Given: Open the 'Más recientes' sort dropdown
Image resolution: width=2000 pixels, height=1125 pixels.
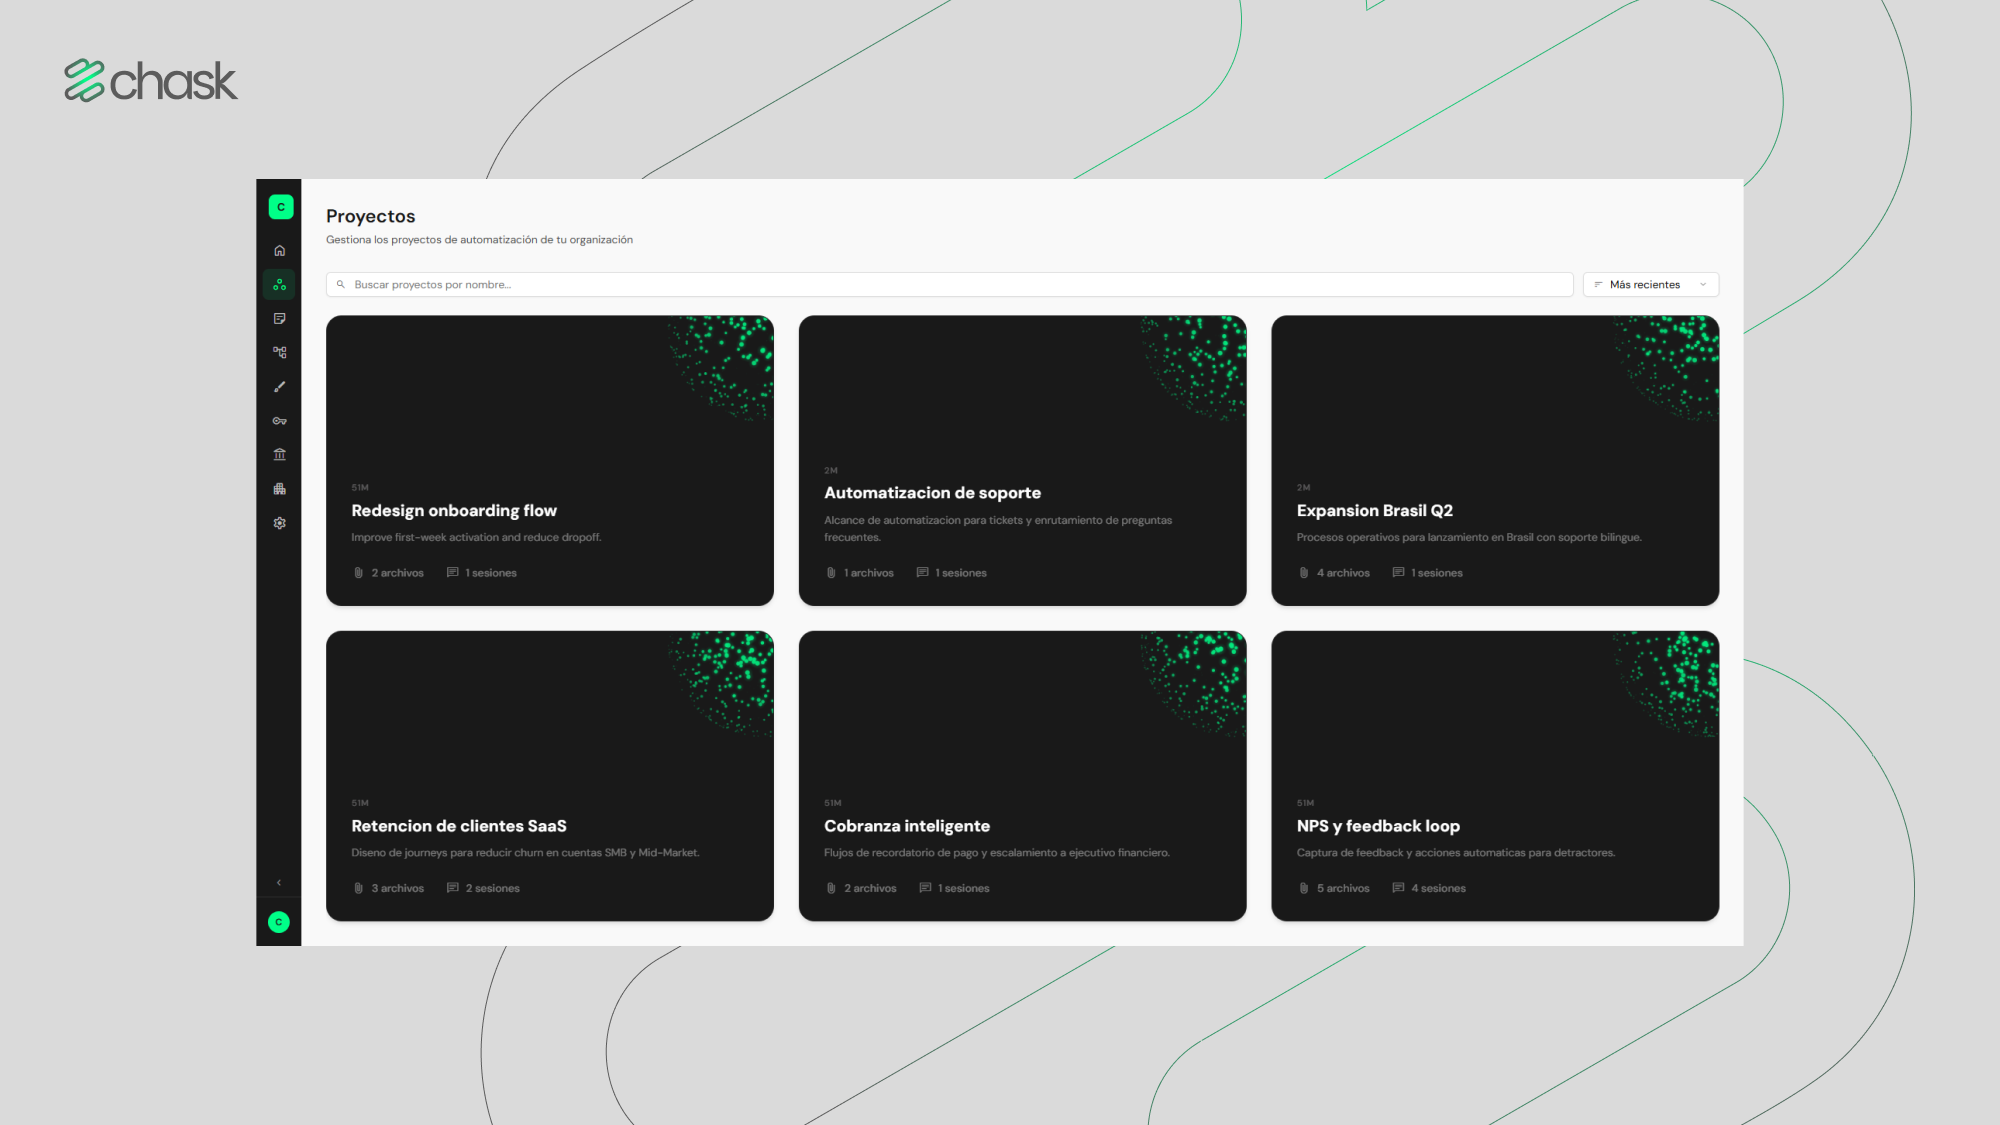Looking at the screenshot, I should (x=1650, y=285).
